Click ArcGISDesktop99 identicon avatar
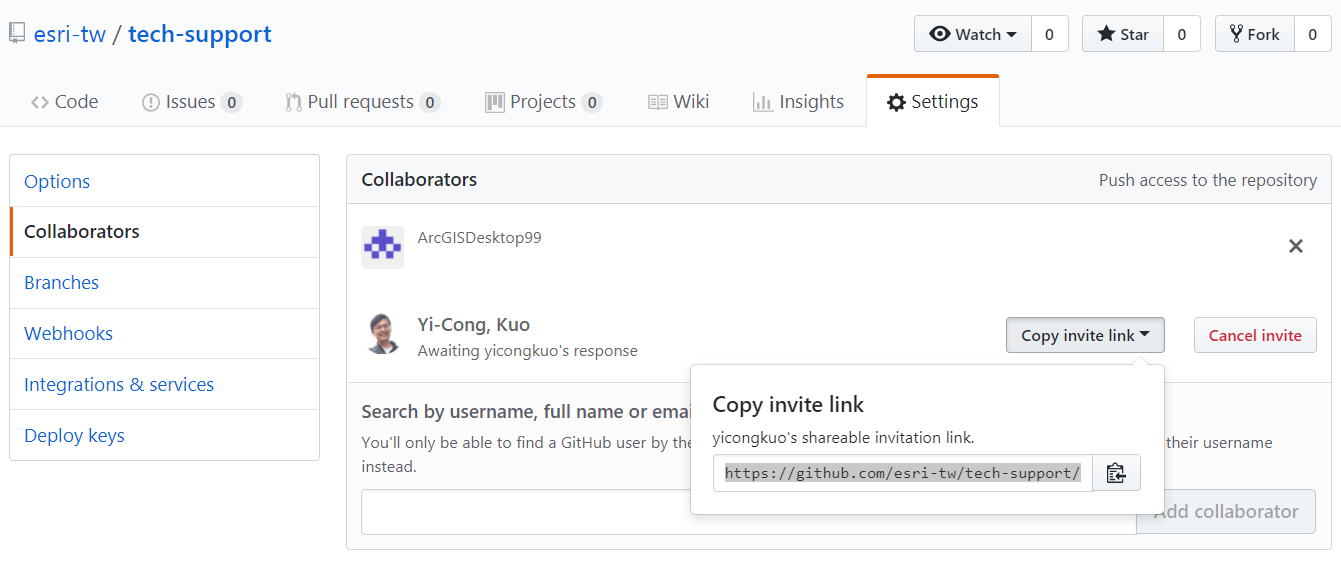This screenshot has width=1341, height=566. click(382, 247)
